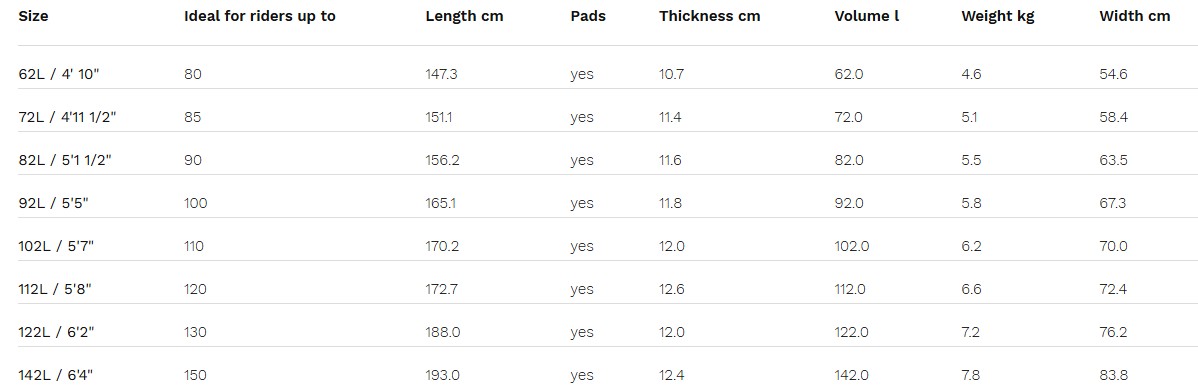
Task: Click the Width cm column header
Action: (1135, 16)
